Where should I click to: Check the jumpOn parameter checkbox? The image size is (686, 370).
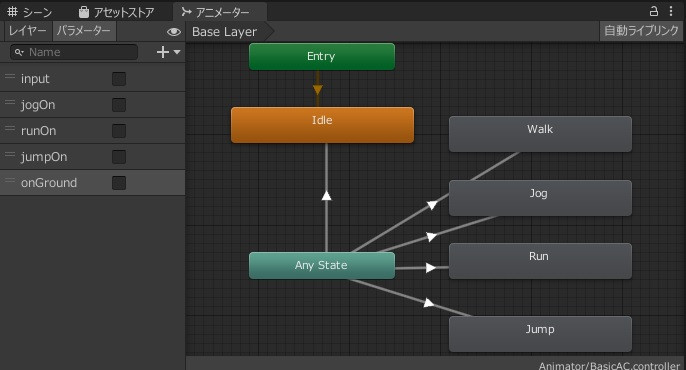click(119, 157)
